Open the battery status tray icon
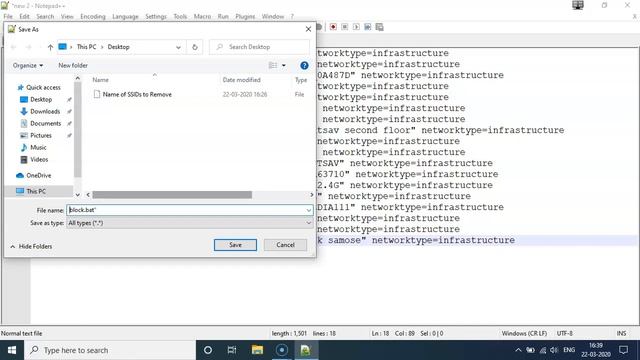The image size is (640, 360). point(530,350)
